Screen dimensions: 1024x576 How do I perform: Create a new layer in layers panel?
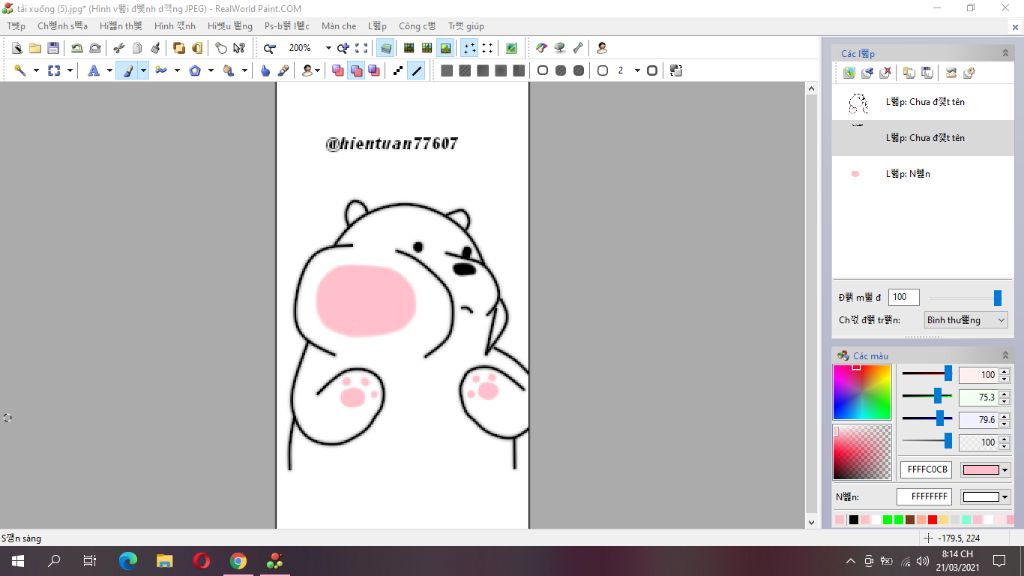pyautogui.click(x=849, y=72)
